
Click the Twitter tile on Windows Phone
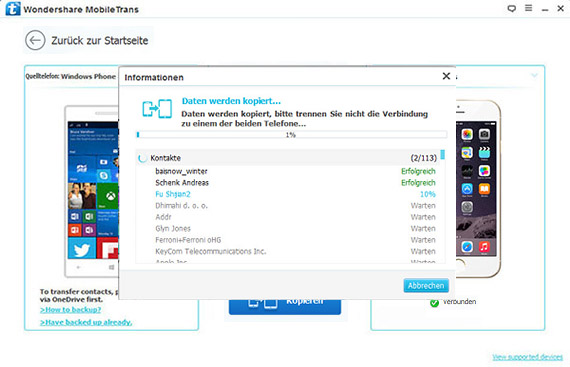tap(82, 248)
